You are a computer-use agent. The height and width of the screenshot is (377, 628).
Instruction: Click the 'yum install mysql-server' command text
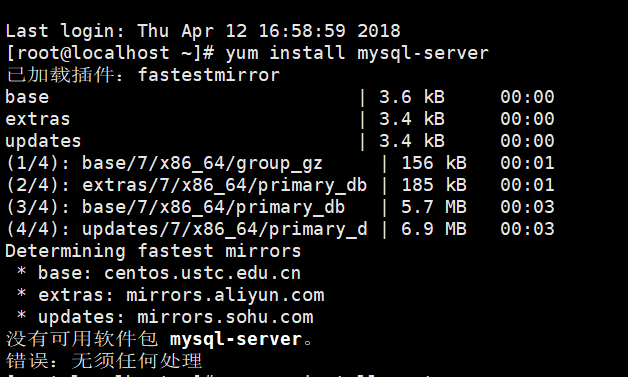tap(357, 53)
